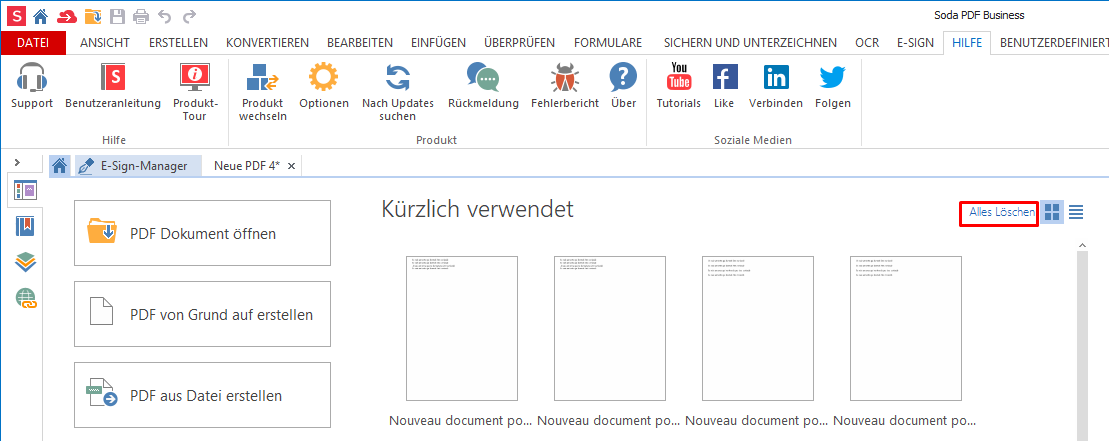Select the HILFE ribbon tab

click(967, 42)
